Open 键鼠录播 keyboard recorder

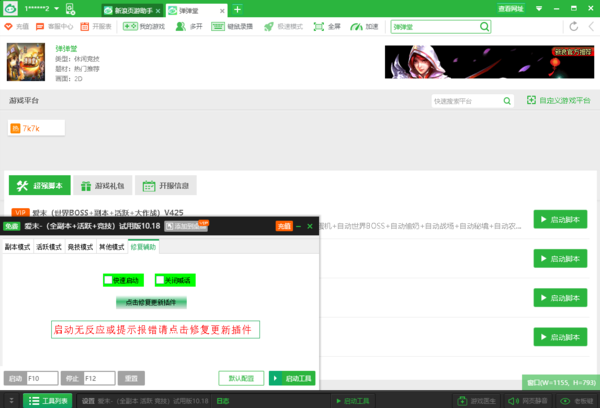pos(232,26)
